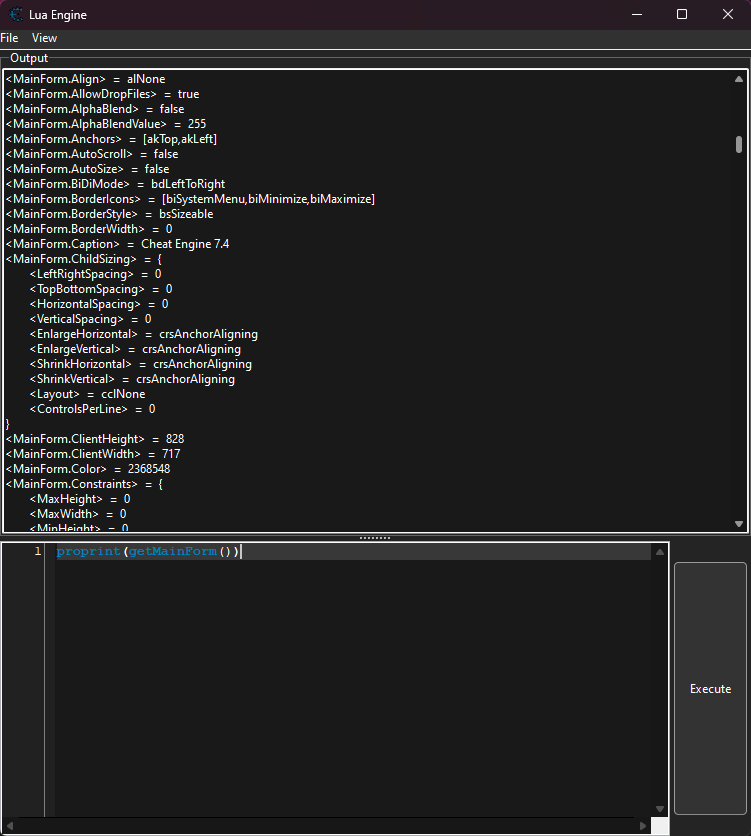Click the script editor scroll left arrow
The image size is (751, 836).
[9, 826]
